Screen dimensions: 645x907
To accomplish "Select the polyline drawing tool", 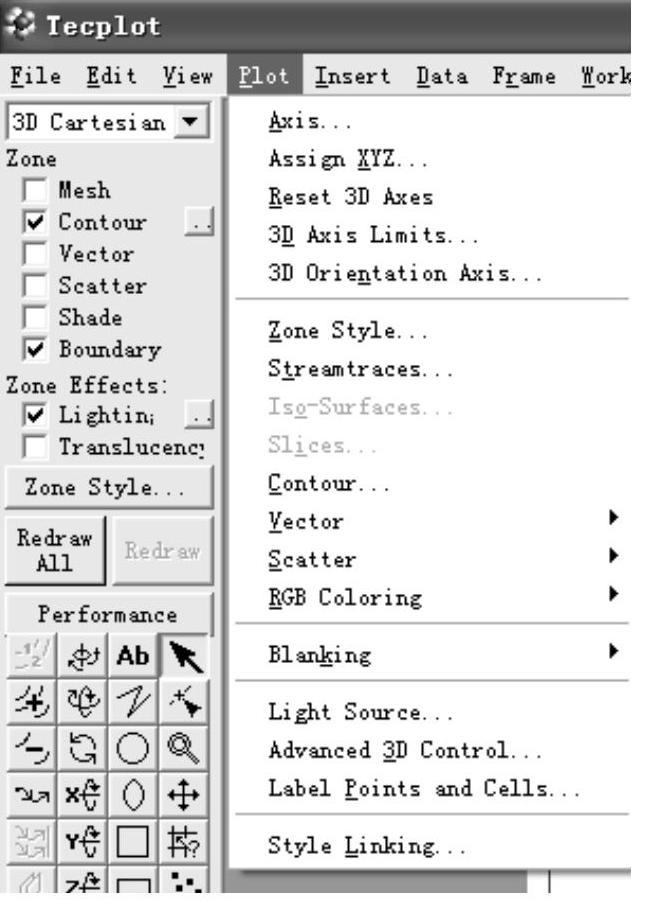I will click(133, 700).
